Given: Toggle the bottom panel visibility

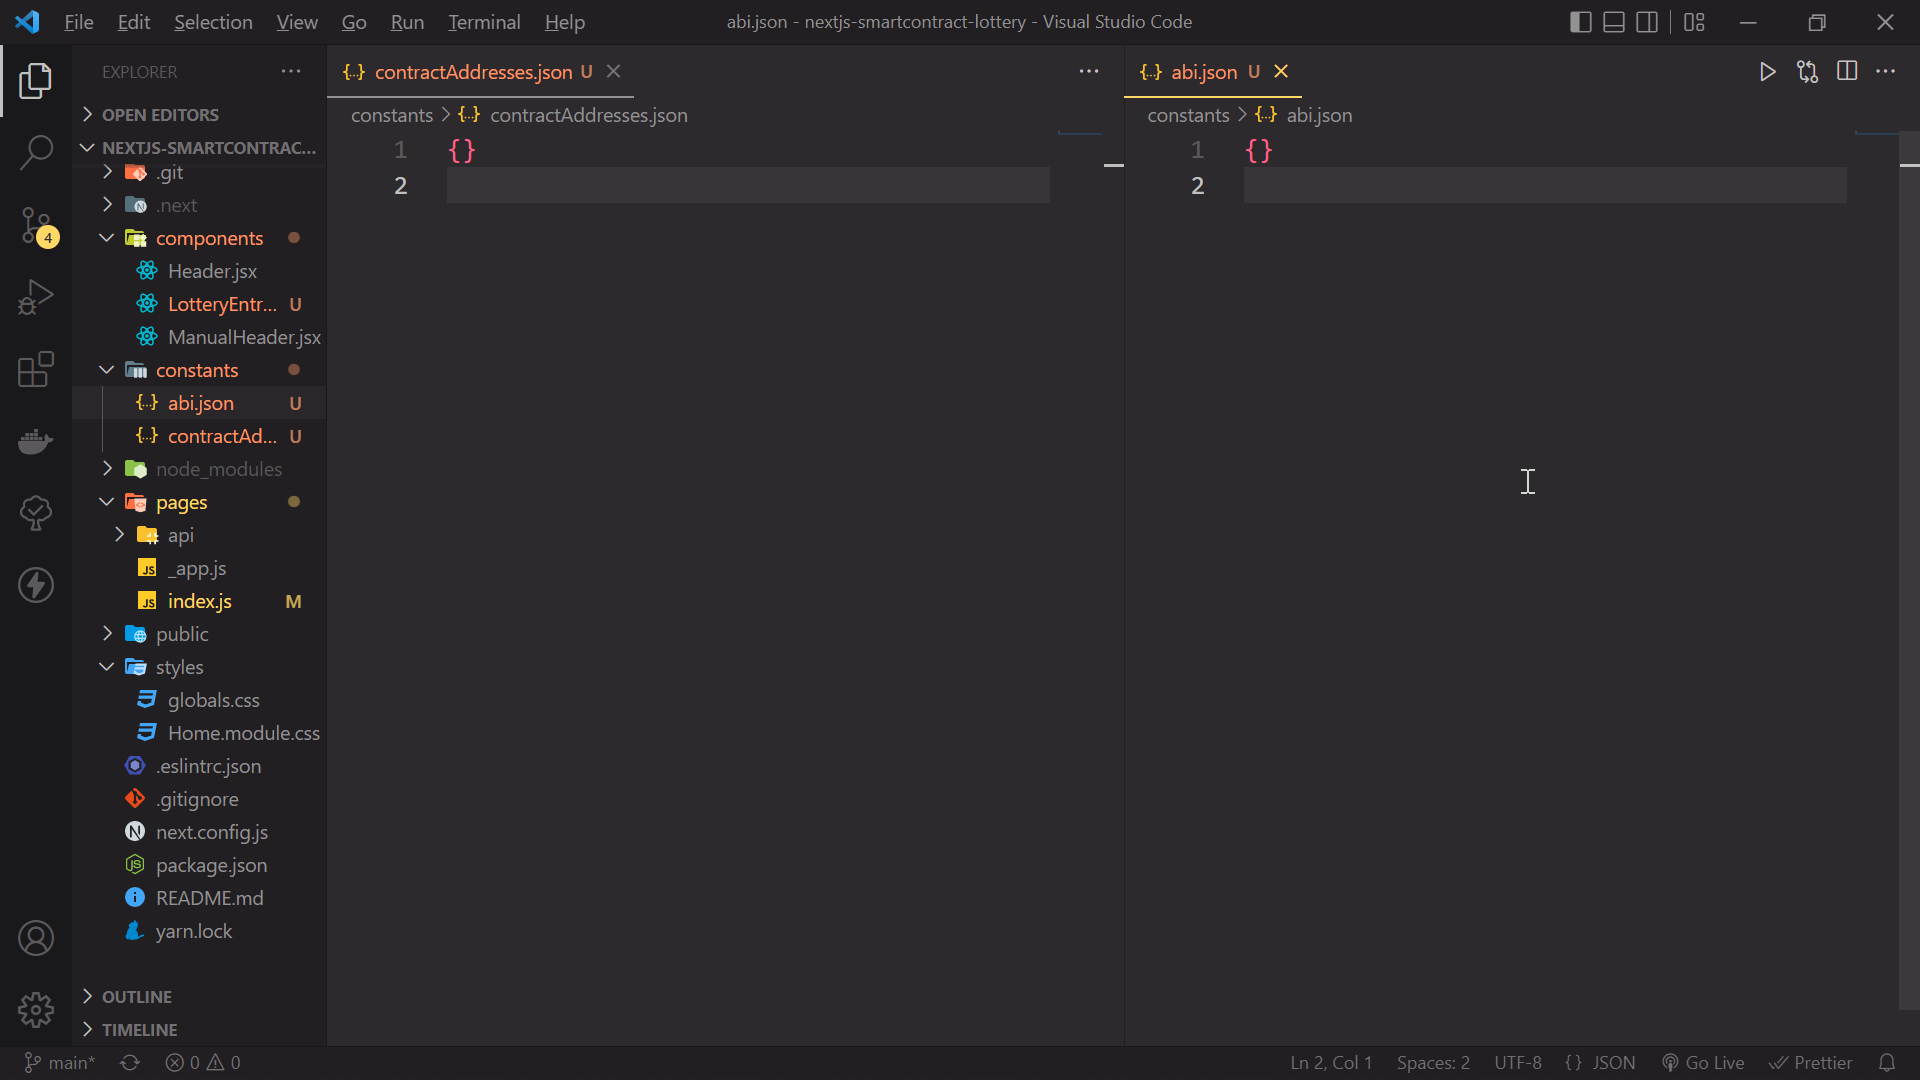Looking at the screenshot, I should pyautogui.click(x=1614, y=22).
